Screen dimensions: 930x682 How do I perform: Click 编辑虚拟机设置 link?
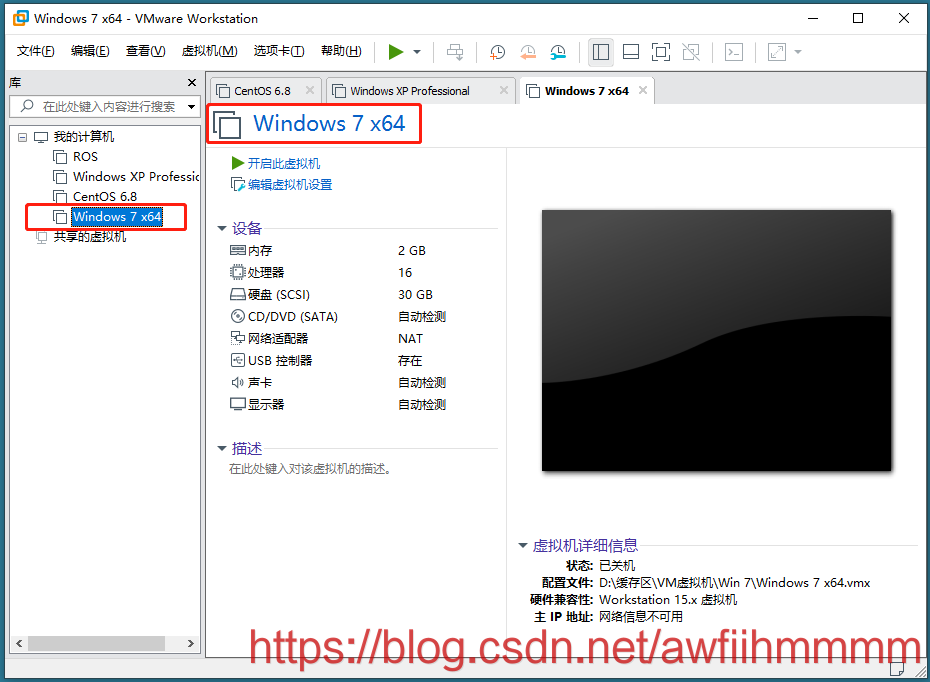click(x=290, y=184)
